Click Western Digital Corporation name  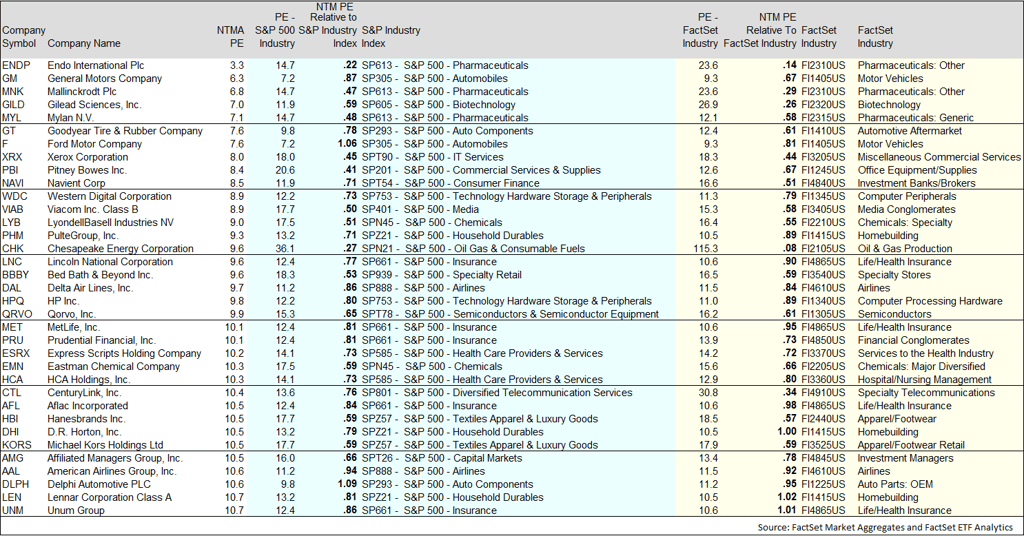110,196
